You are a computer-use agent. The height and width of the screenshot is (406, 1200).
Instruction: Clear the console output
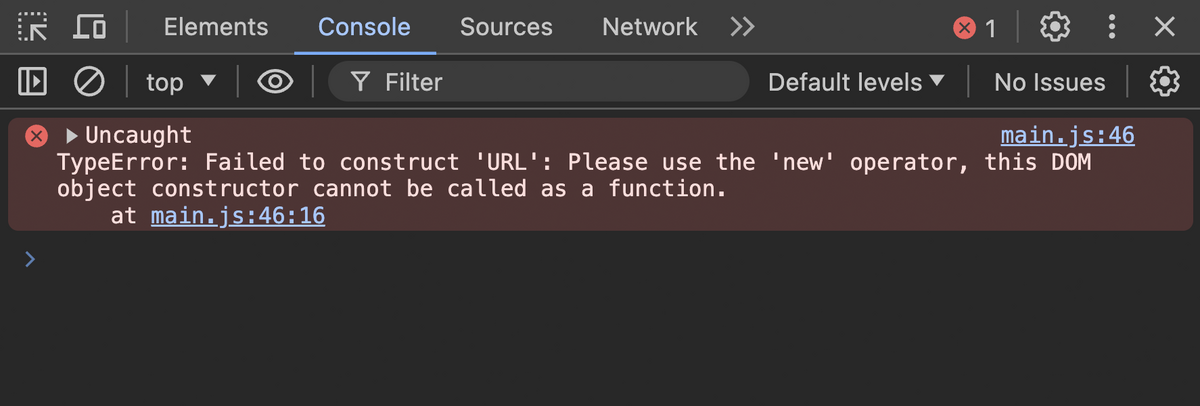point(90,82)
